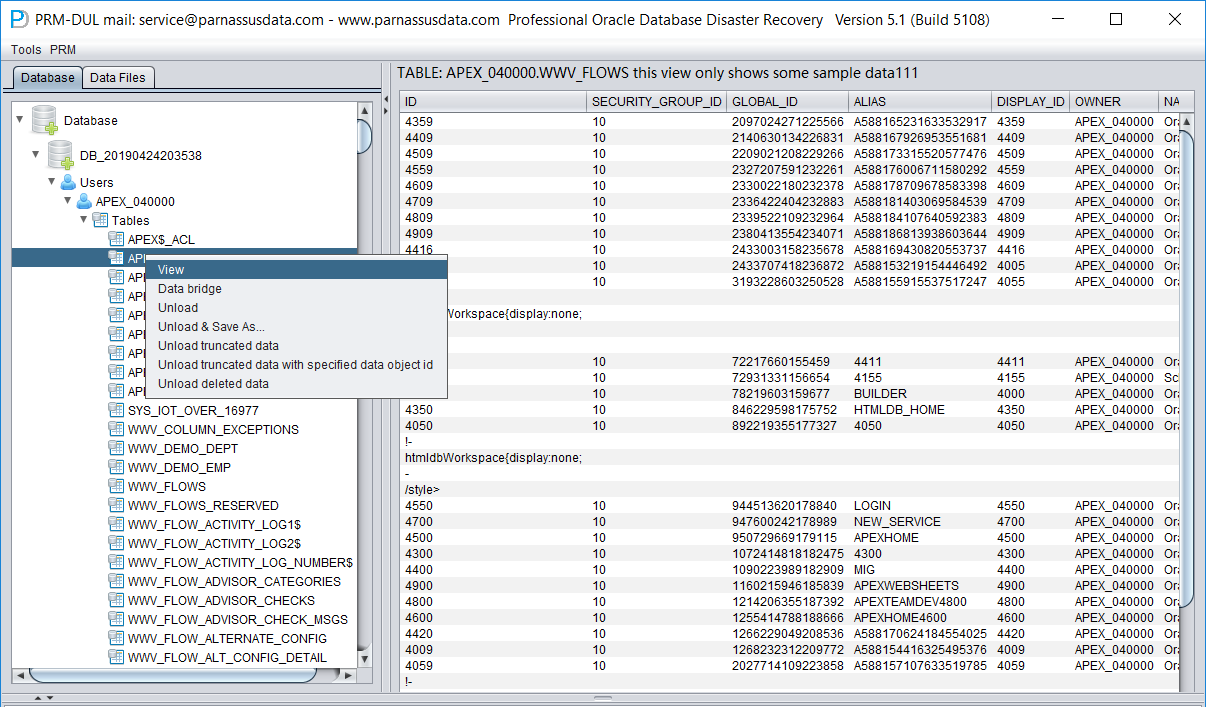The height and width of the screenshot is (707, 1206).
Task: Click the WWV_DEMO_DEPT table icon
Action: [x=116, y=448]
